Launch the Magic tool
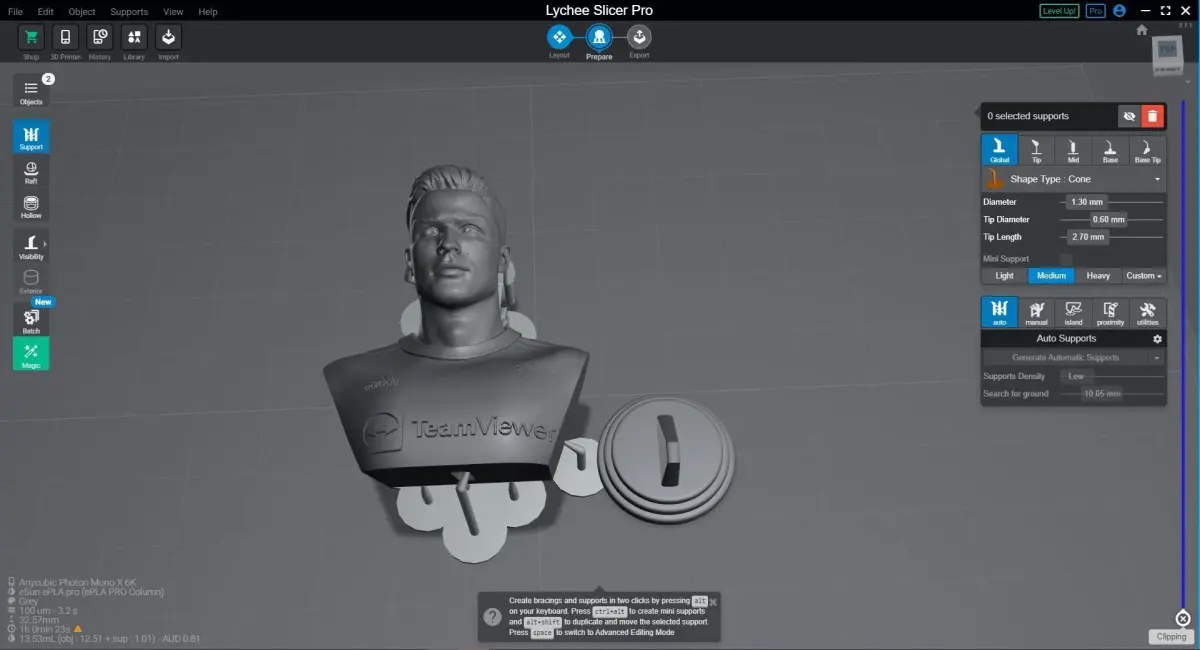The height and width of the screenshot is (650, 1200). (x=31, y=354)
